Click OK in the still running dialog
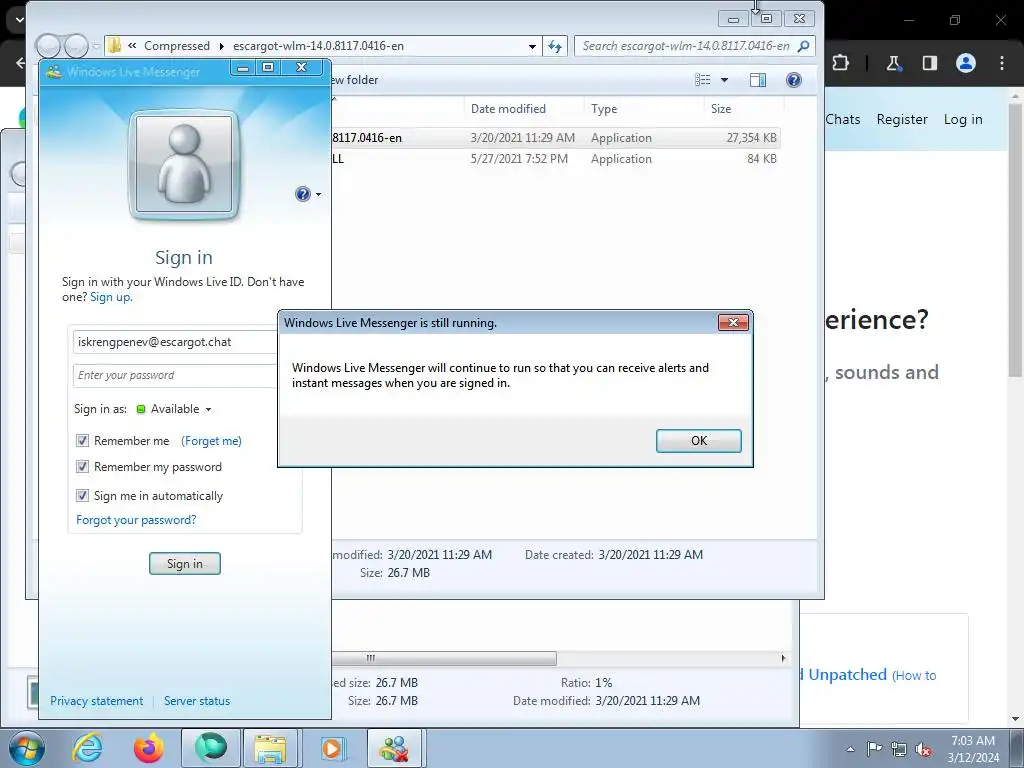This screenshot has height=768, width=1024. coord(698,441)
